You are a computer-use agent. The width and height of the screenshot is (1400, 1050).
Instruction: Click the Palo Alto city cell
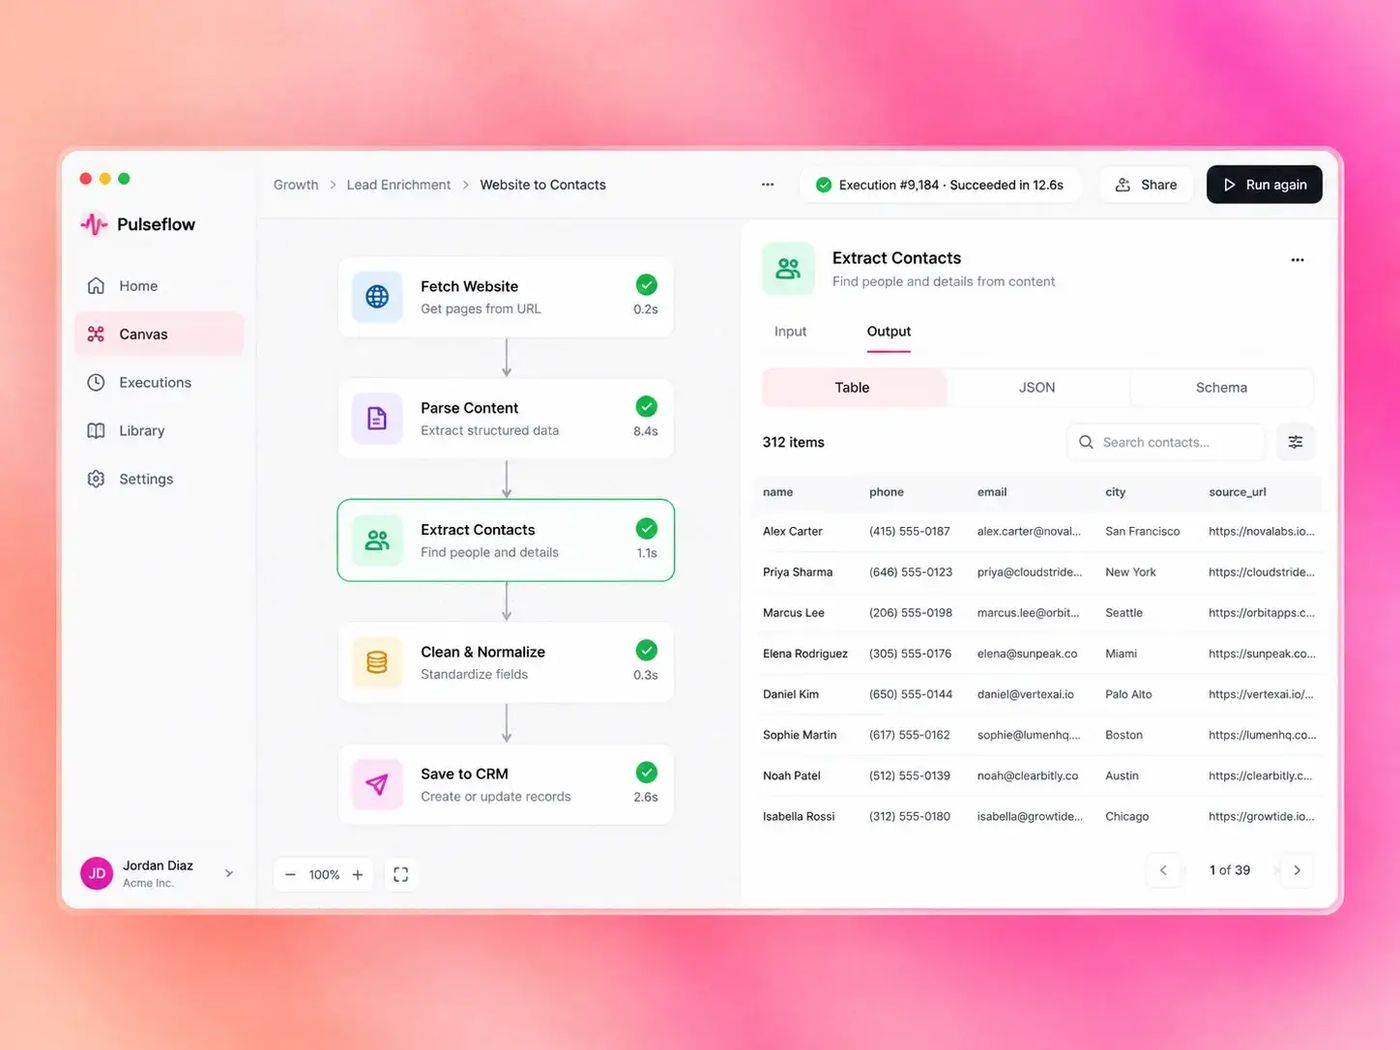[1129, 694]
